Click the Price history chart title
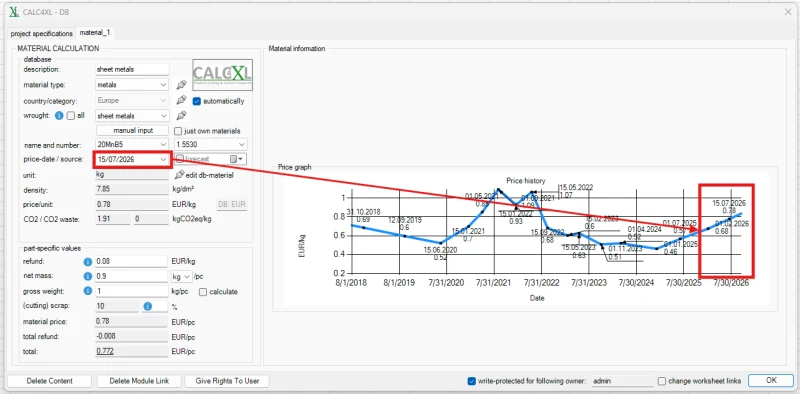Viewport: 800px width, 394px height. [x=526, y=181]
